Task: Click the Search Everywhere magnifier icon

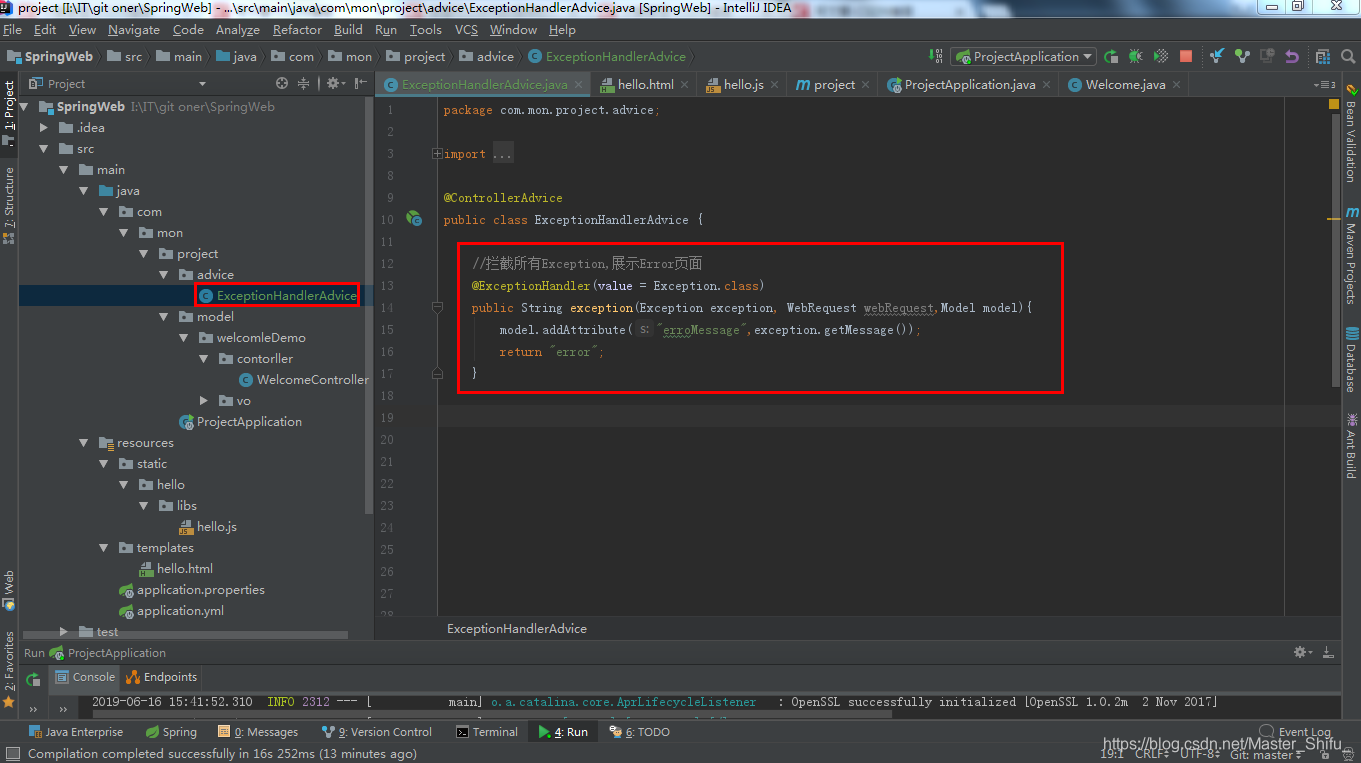Action: coord(1347,57)
